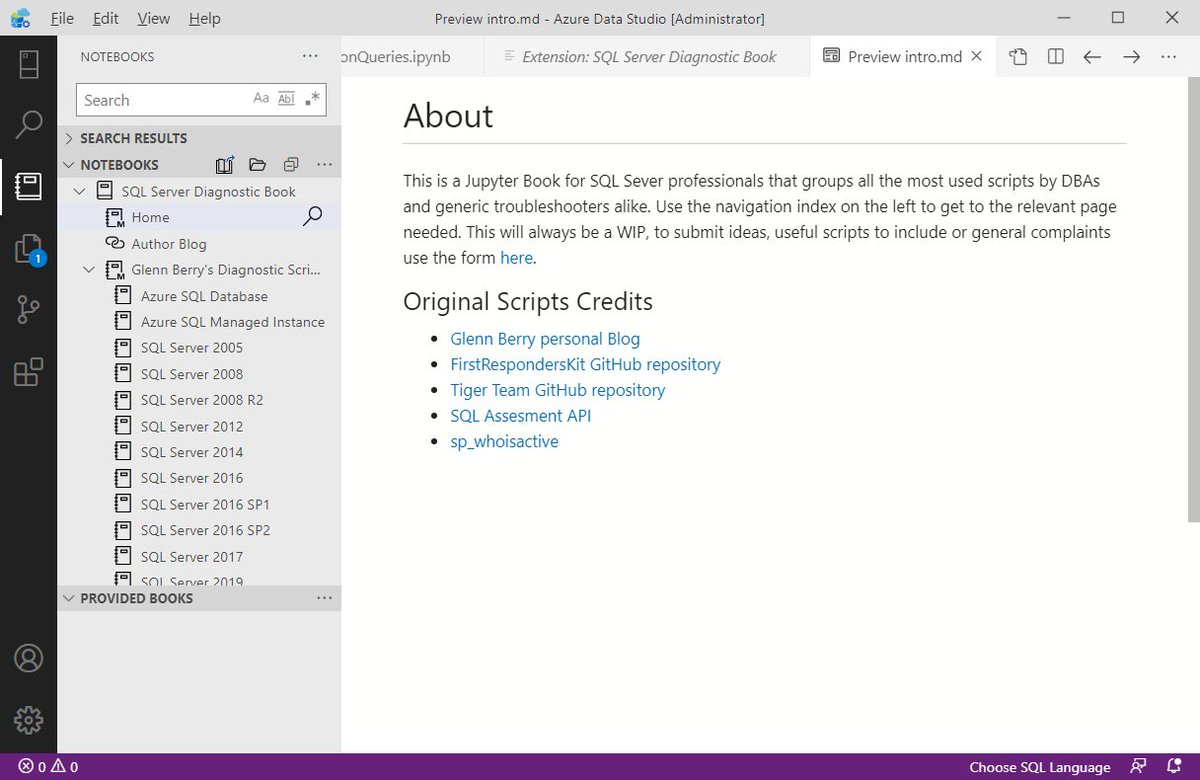Collapse Glenn Berry's Diagnostic Scripts node
Screen dimensions: 1200x780
click(x=90, y=270)
